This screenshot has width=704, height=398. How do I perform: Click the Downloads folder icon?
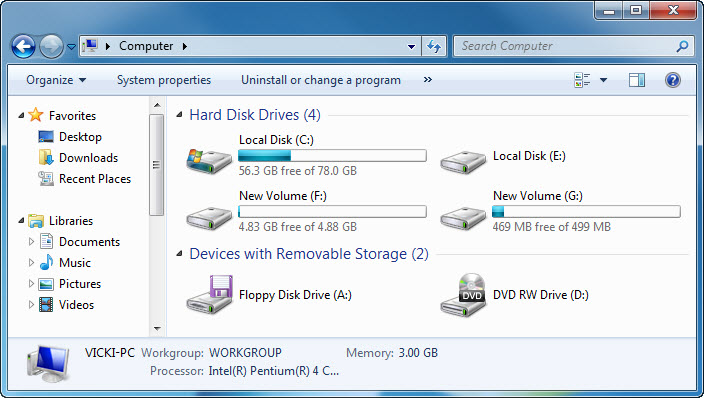tap(46, 157)
